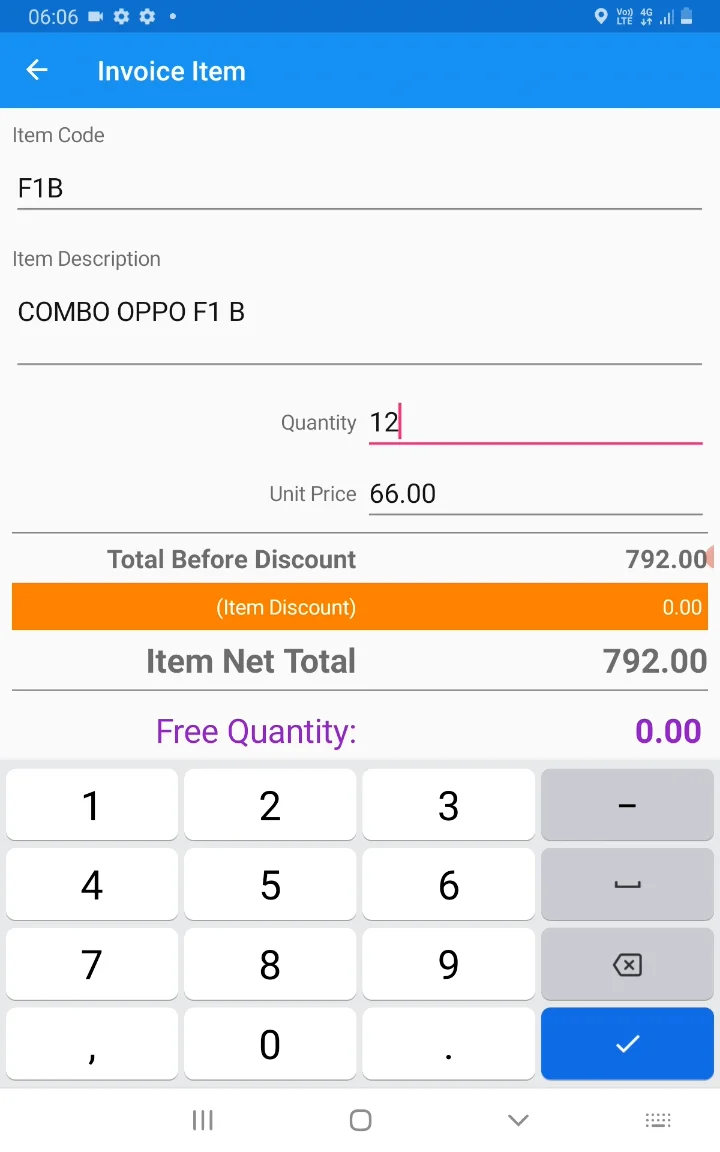The height and width of the screenshot is (1152, 720).
Task: Tap the Free Quantity value
Action: 668,731
